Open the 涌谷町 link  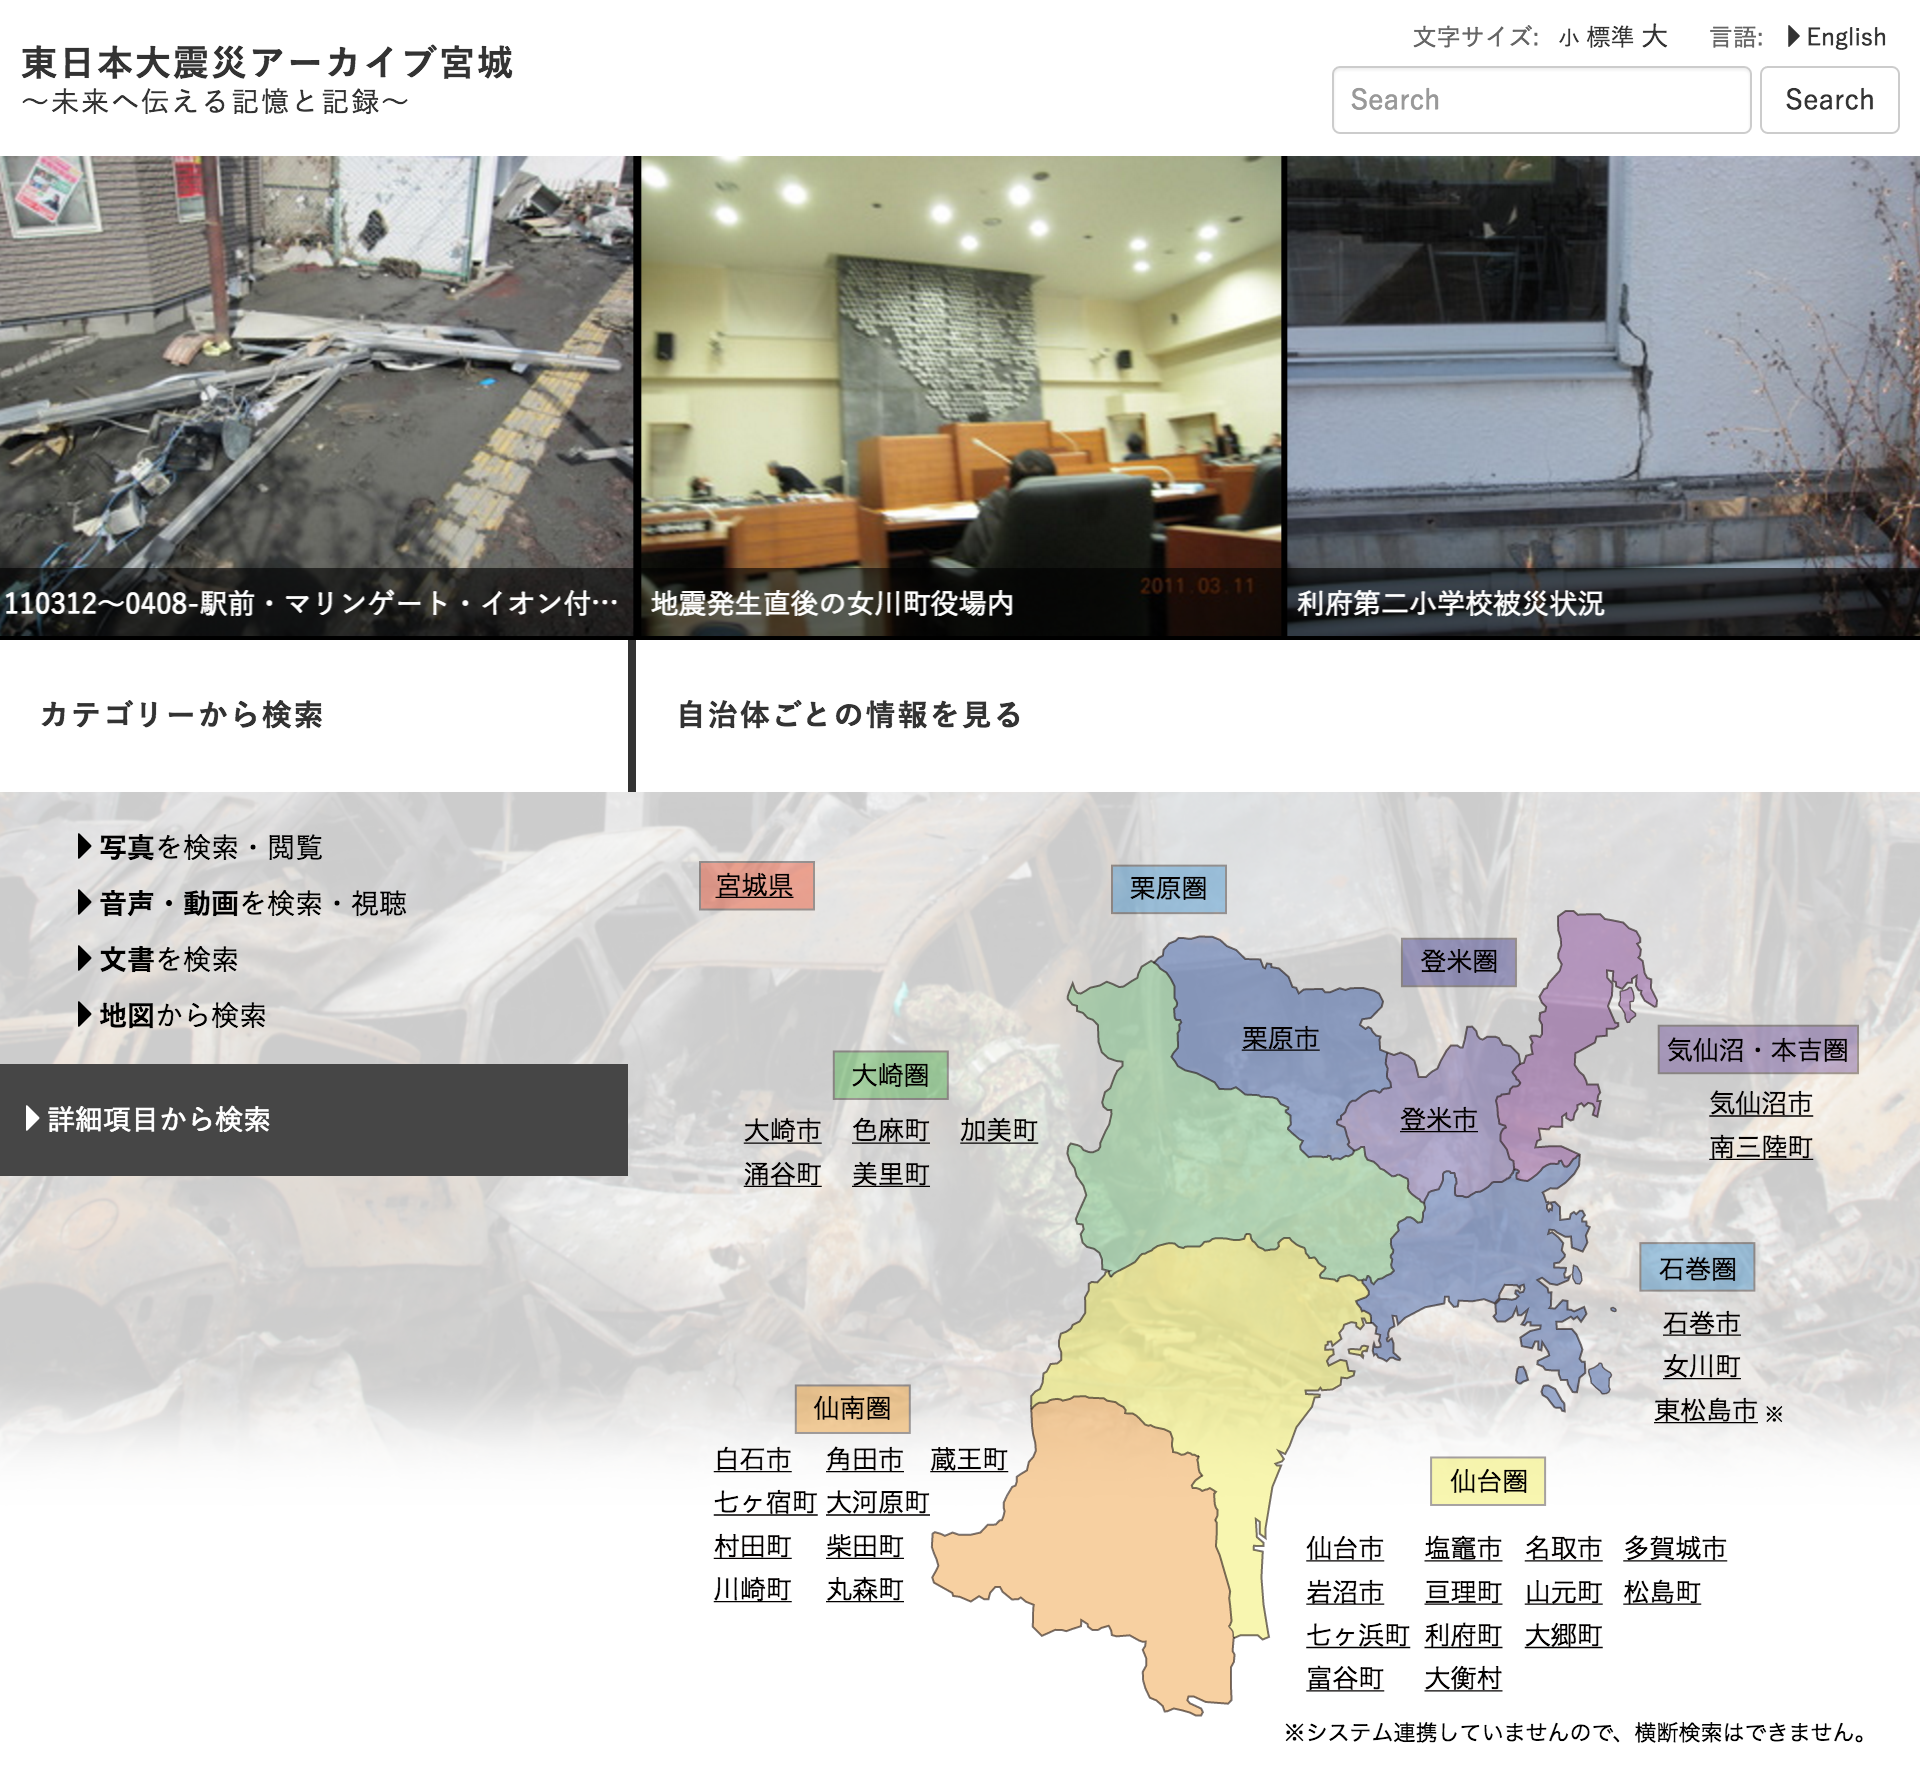(782, 1175)
